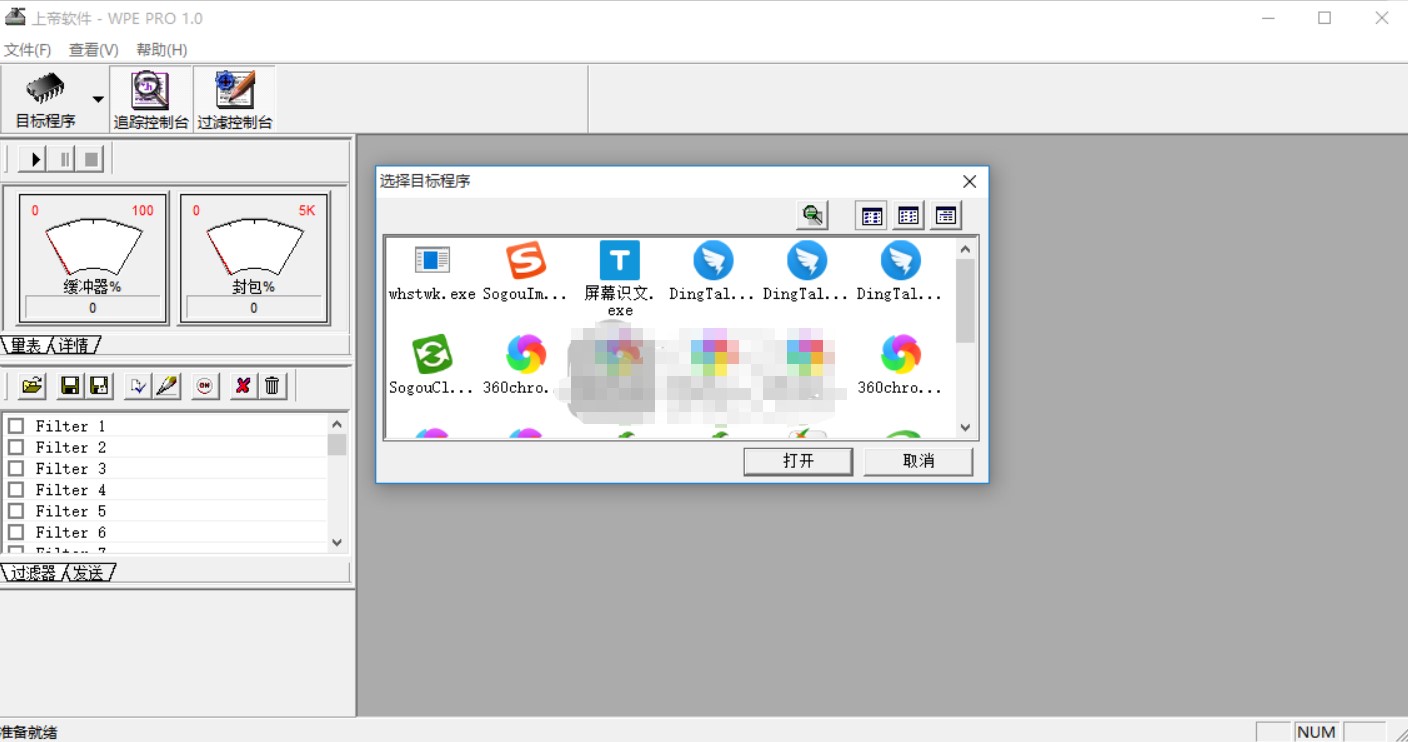Image resolution: width=1408 pixels, height=742 pixels.
Task: Toggle the red ON filter button
Action: (205, 386)
